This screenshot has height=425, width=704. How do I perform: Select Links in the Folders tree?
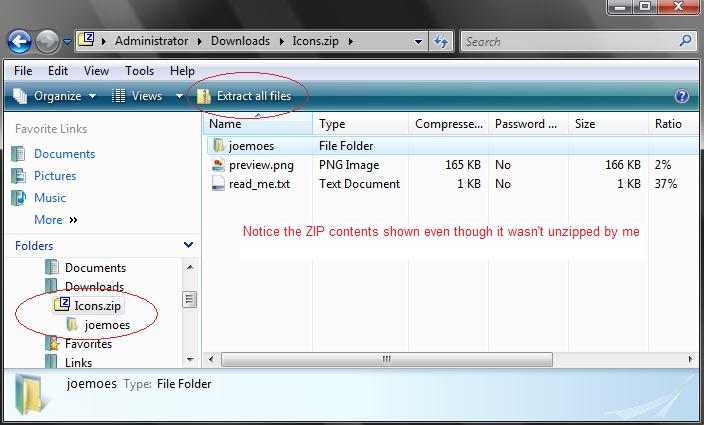click(78, 363)
